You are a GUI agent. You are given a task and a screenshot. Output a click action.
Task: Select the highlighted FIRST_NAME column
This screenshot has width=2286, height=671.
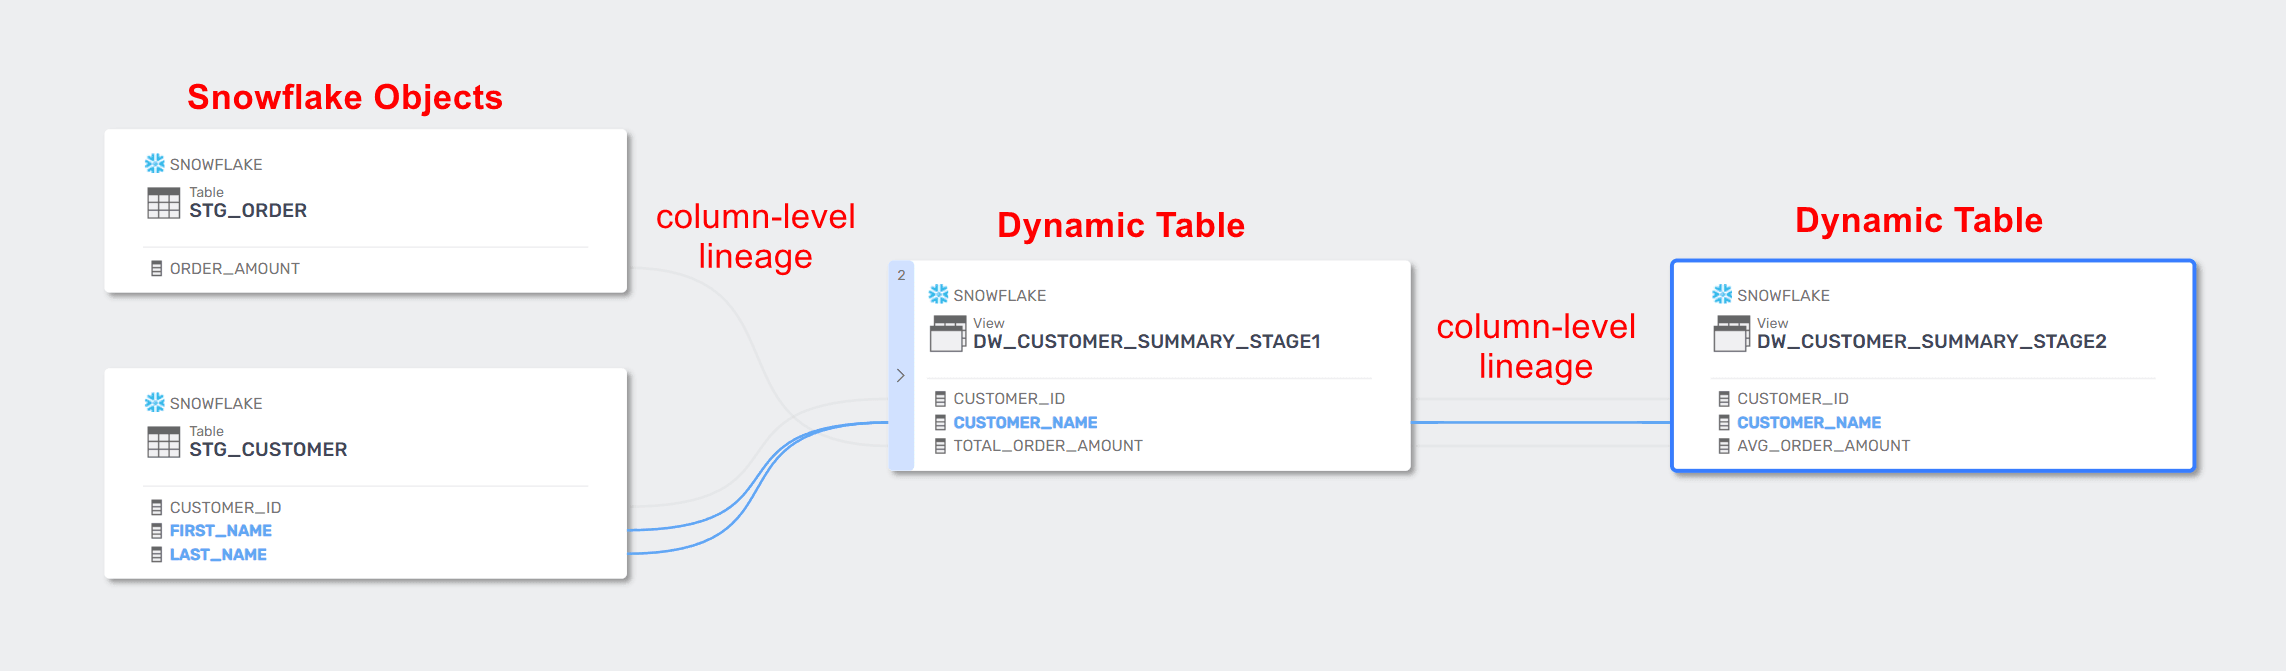[221, 531]
